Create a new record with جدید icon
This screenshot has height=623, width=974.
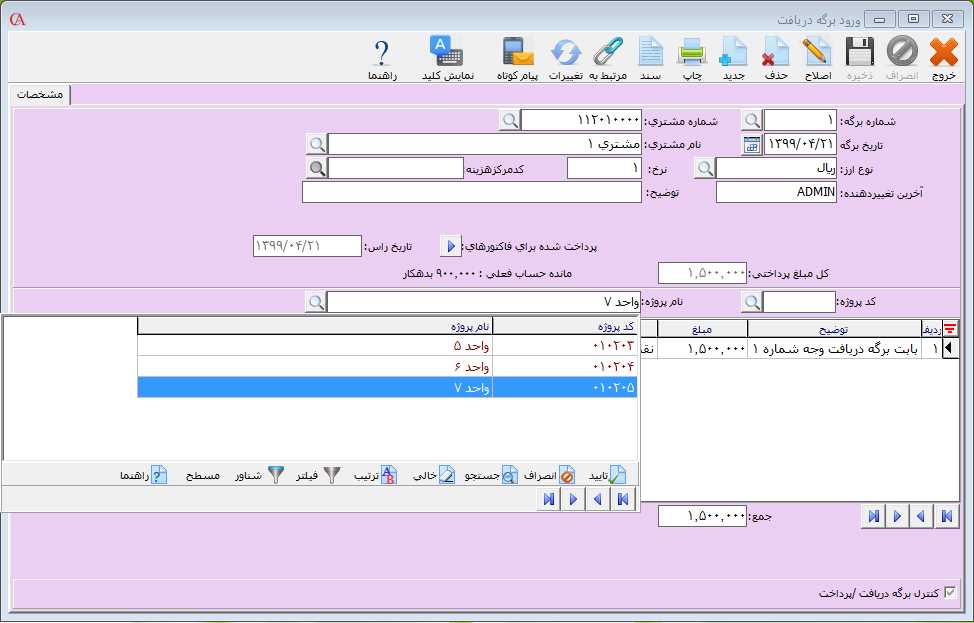click(734, 57)
